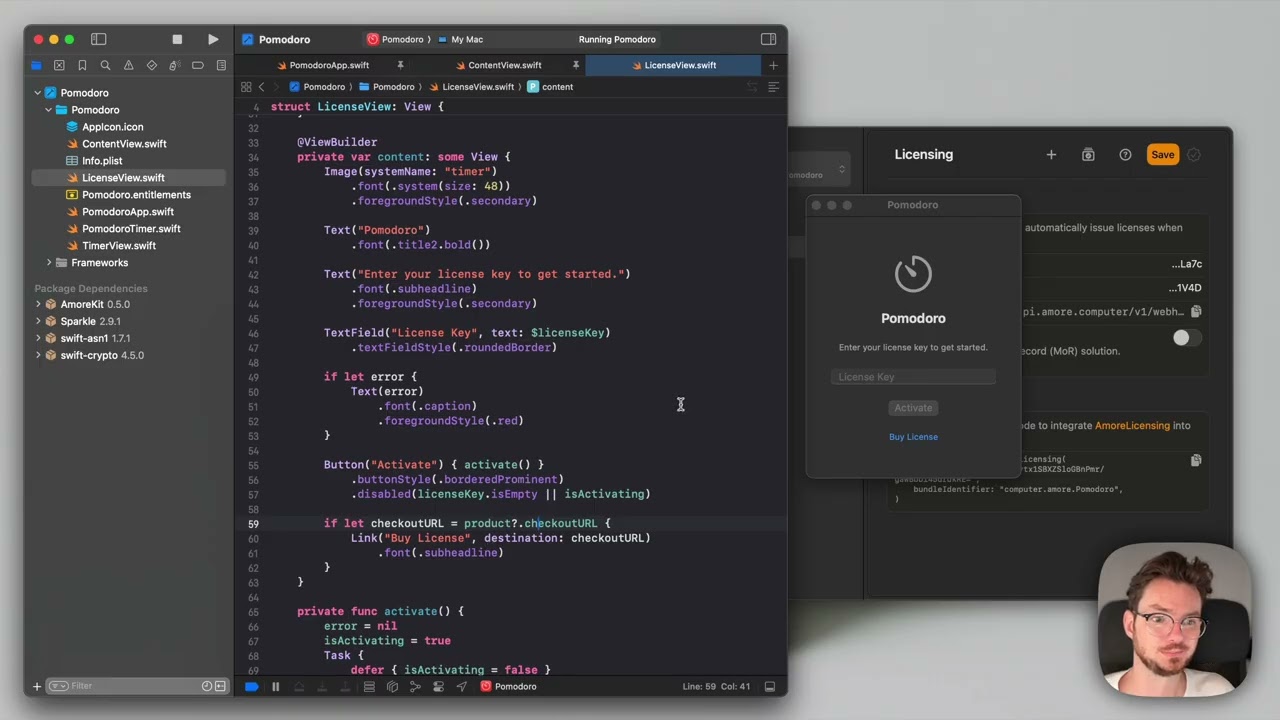Add a file with navigator plus button
This screenshot has width=1280, height=720.
coord(37,686)
